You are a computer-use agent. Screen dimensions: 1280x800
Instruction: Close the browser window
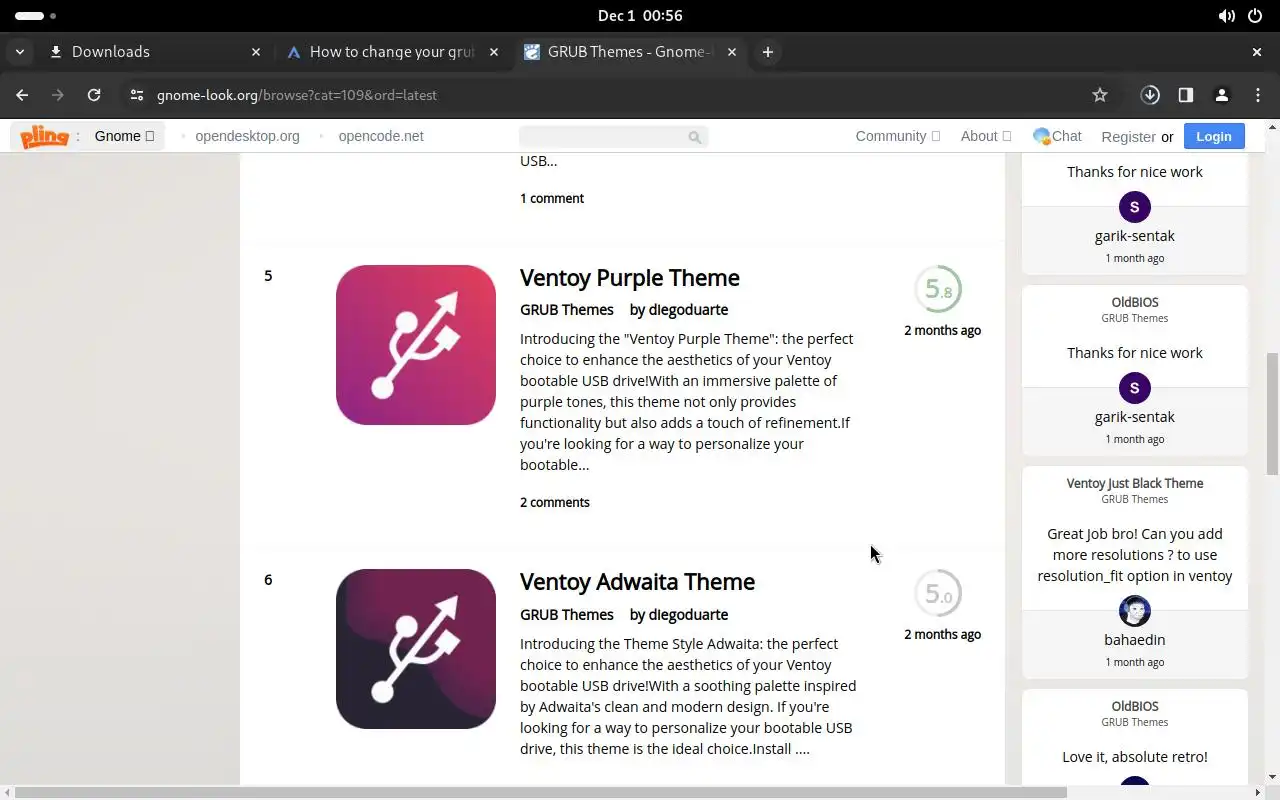tap(1257, 52)
